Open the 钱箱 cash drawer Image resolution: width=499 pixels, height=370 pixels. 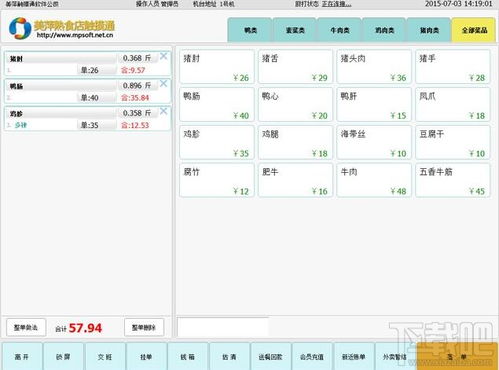[x=188, y=356]
